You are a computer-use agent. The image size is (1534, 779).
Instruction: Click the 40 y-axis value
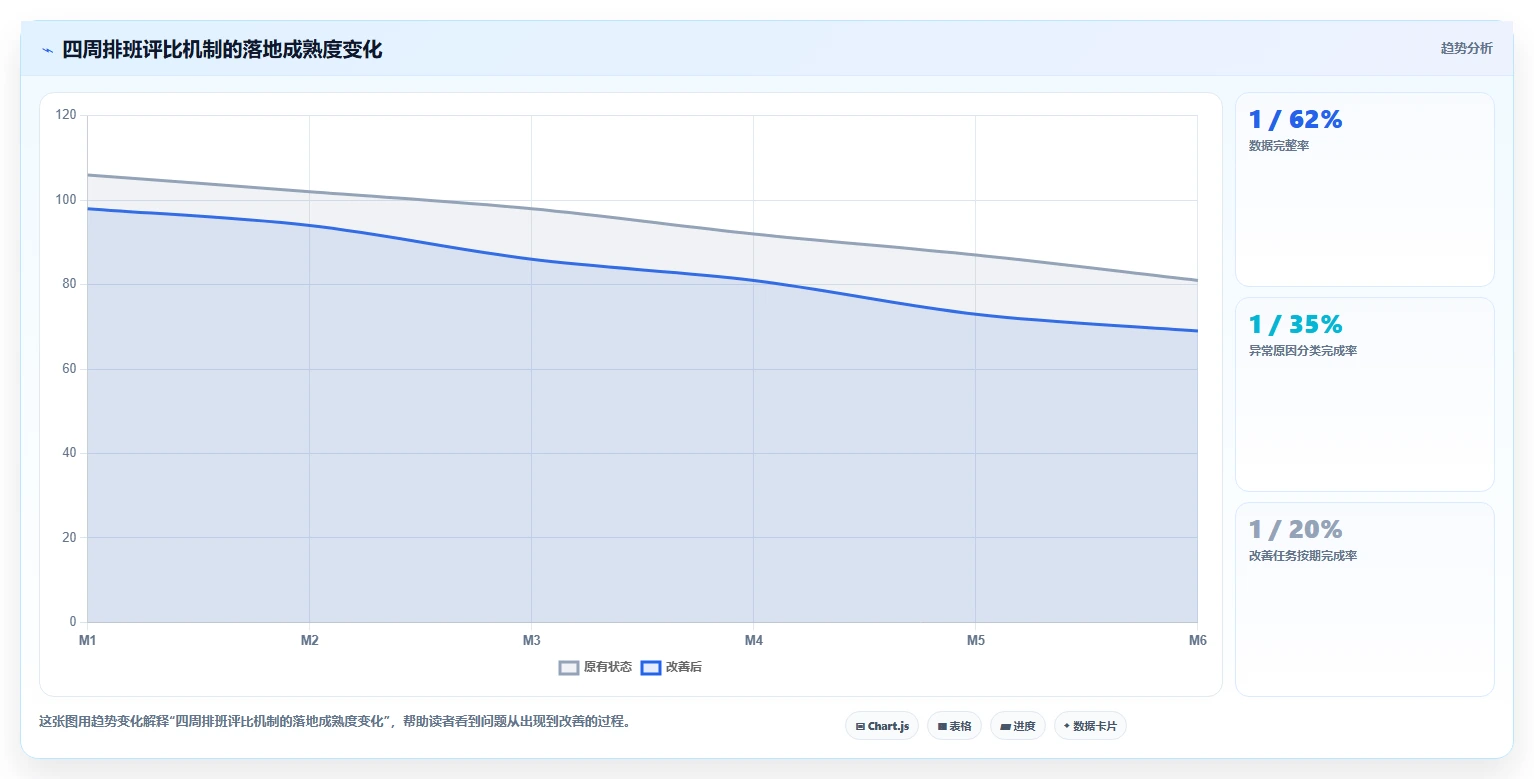(x=69, y=453)
